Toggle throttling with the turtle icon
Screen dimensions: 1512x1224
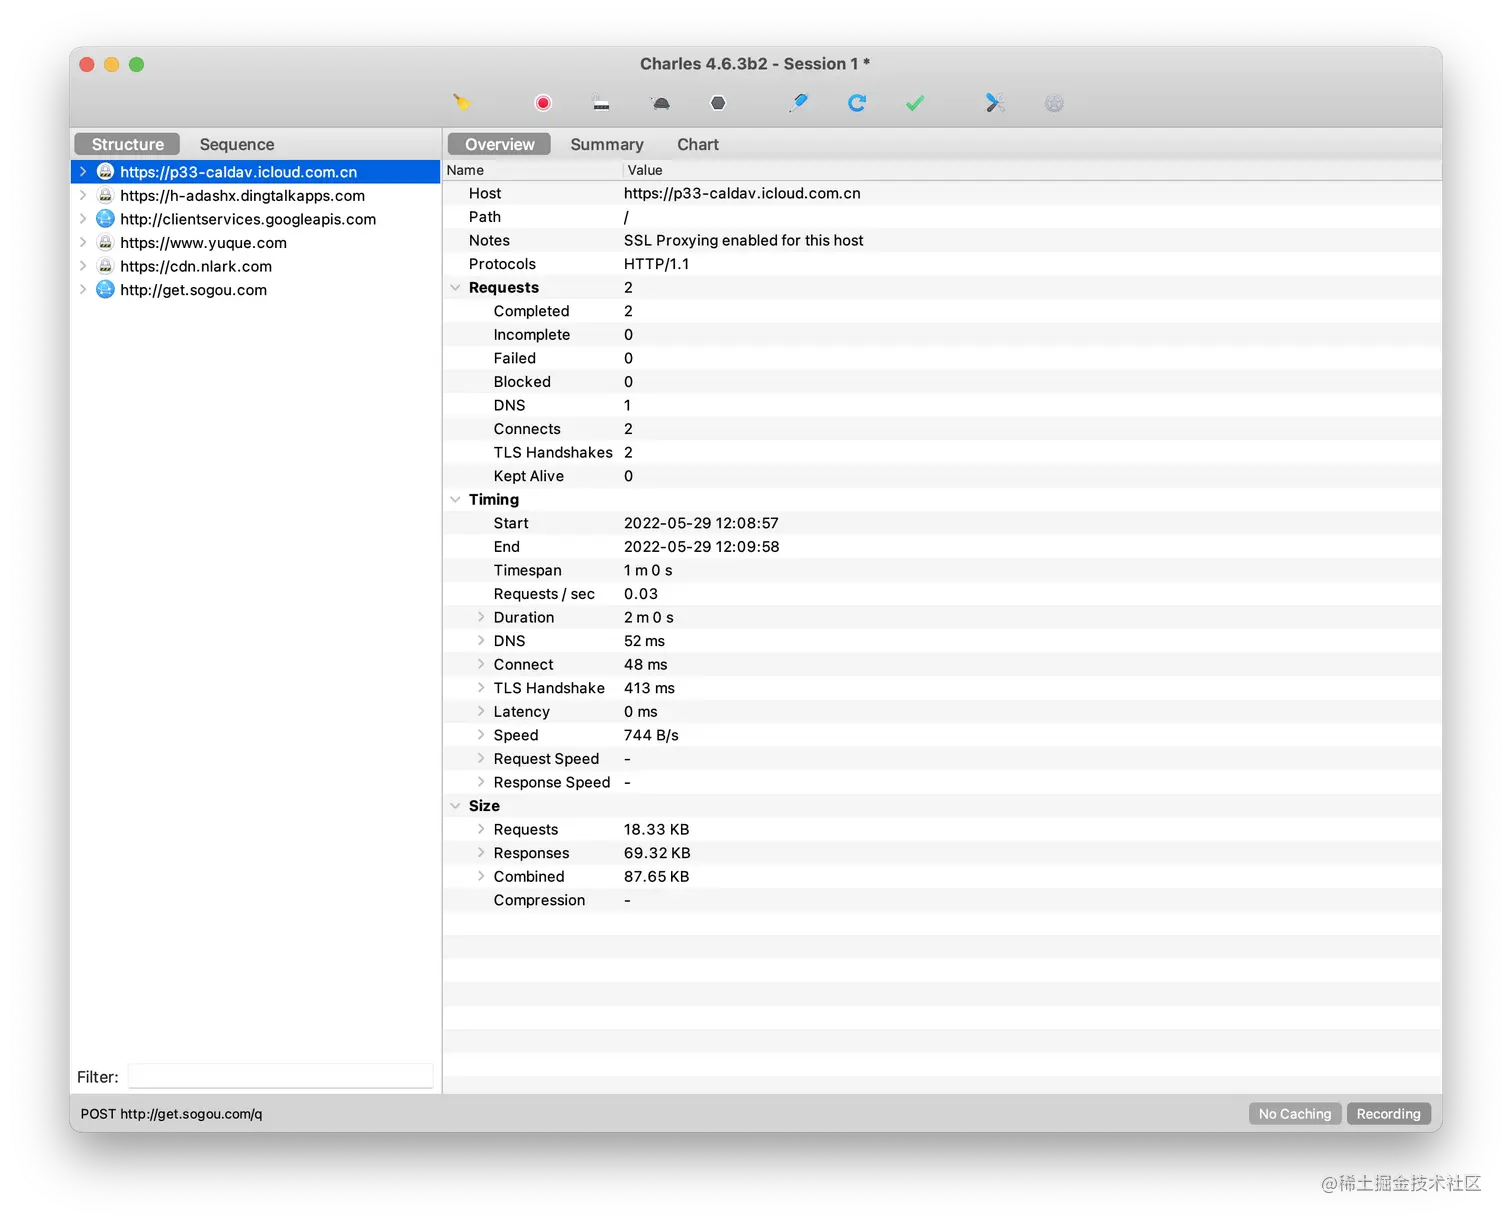pos(660,103)
